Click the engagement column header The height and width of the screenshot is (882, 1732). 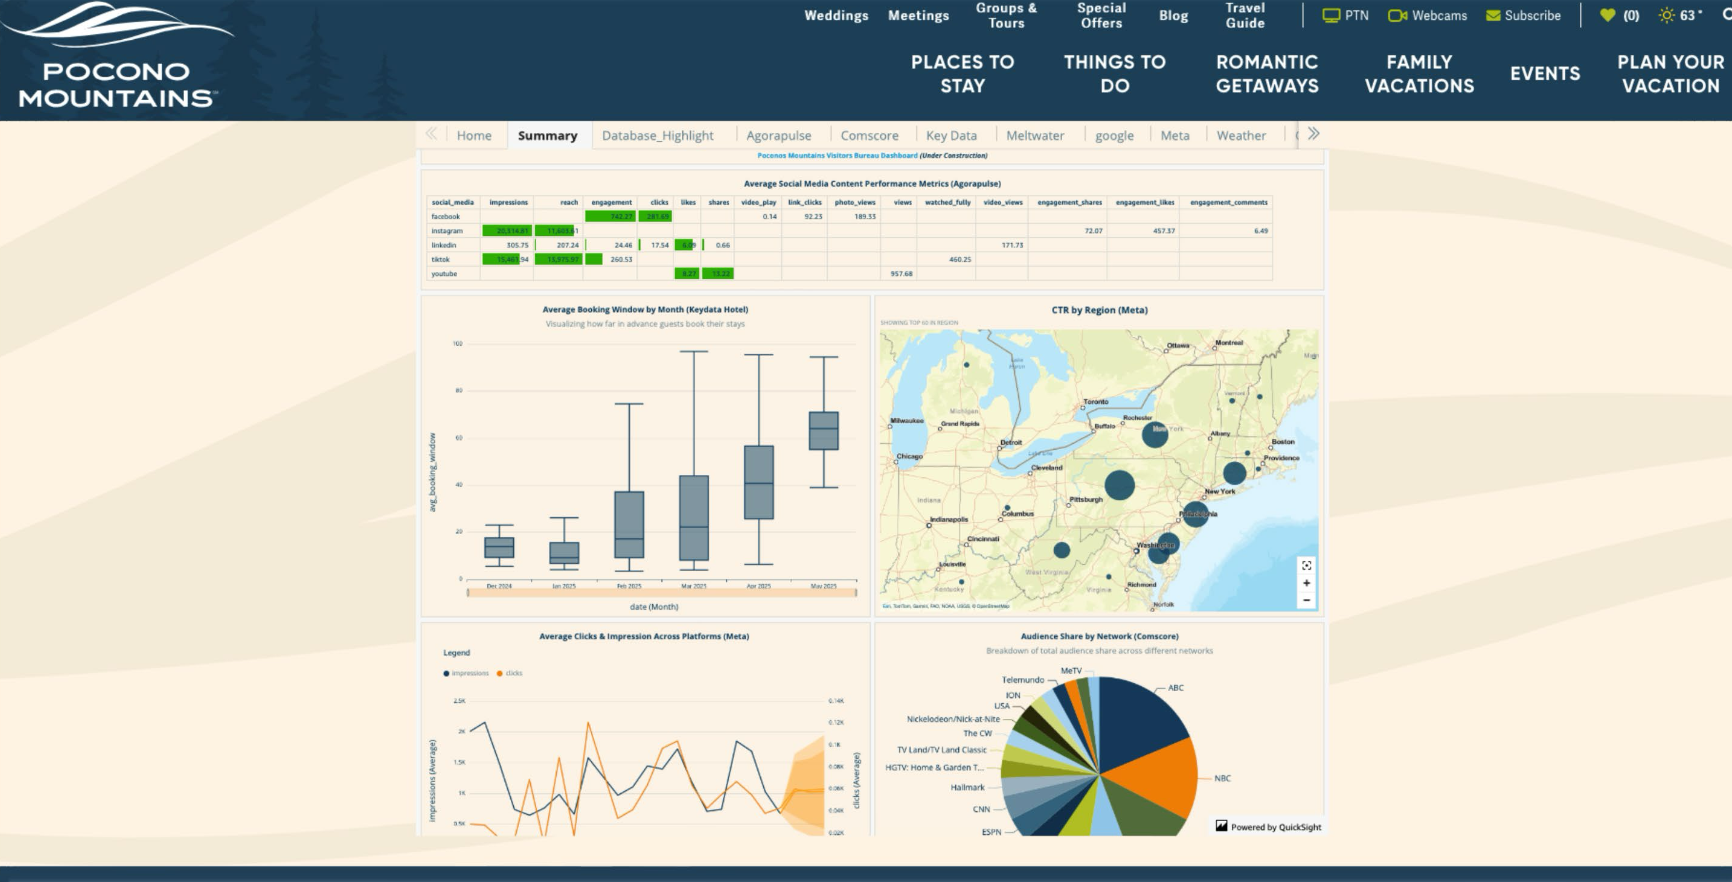(611, 202)
